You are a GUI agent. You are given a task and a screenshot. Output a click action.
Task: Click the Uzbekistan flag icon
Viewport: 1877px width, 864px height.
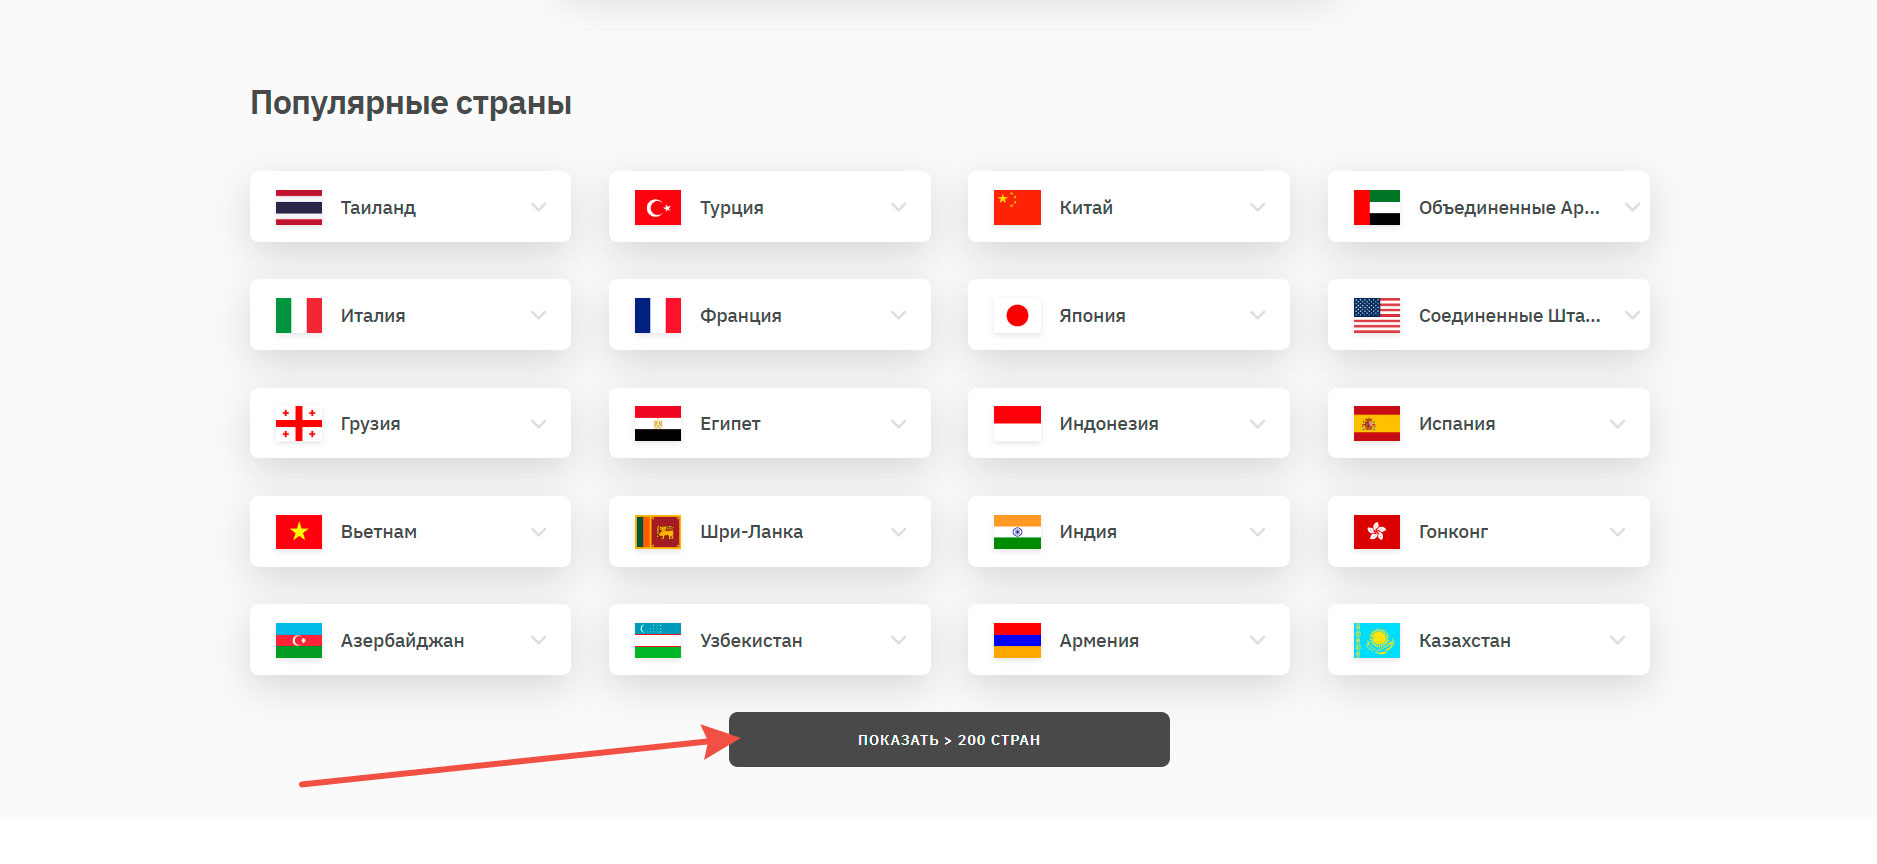[658, 640]
